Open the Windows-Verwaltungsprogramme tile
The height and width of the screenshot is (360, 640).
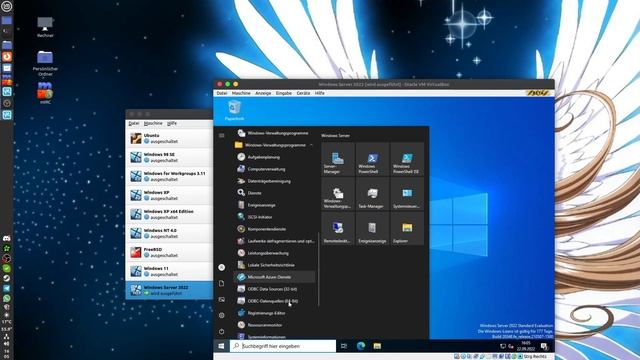338,194
